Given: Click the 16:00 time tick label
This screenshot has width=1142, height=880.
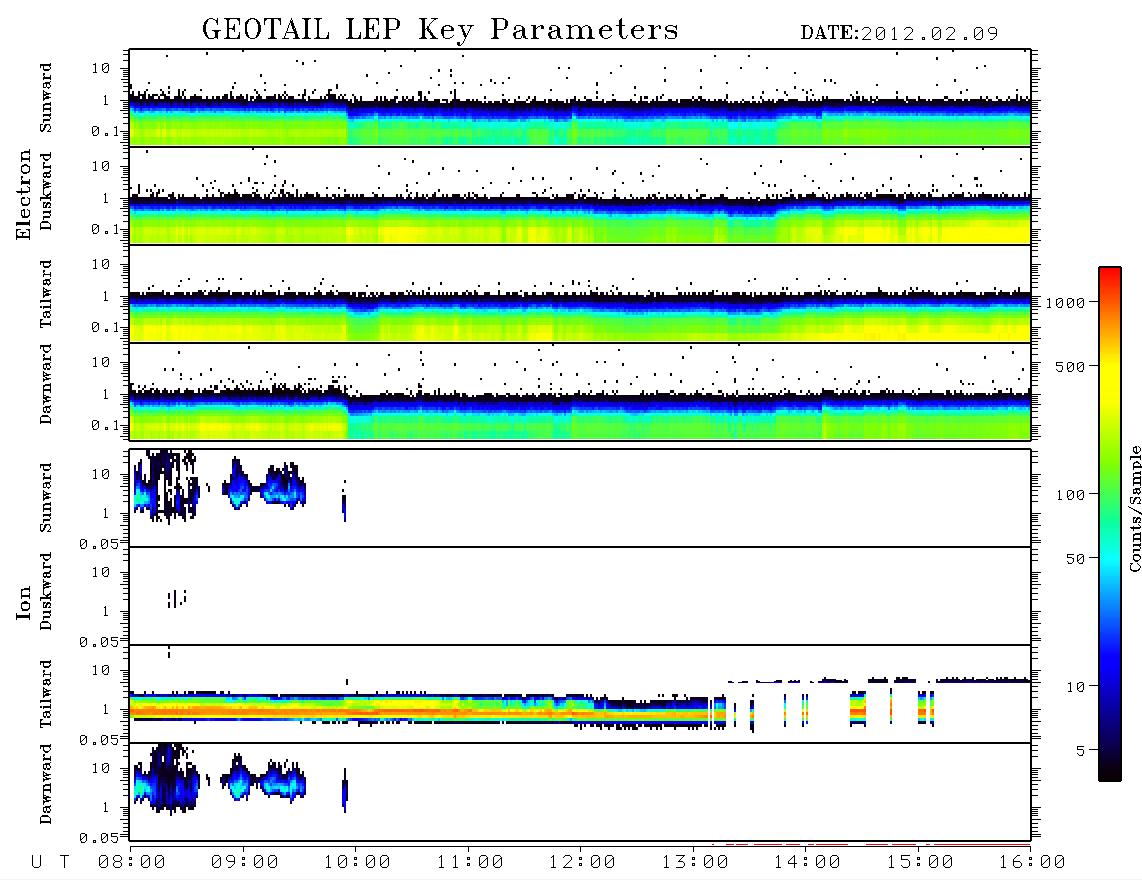Looking at the screenshot, I should click(x=1032, y=862).
